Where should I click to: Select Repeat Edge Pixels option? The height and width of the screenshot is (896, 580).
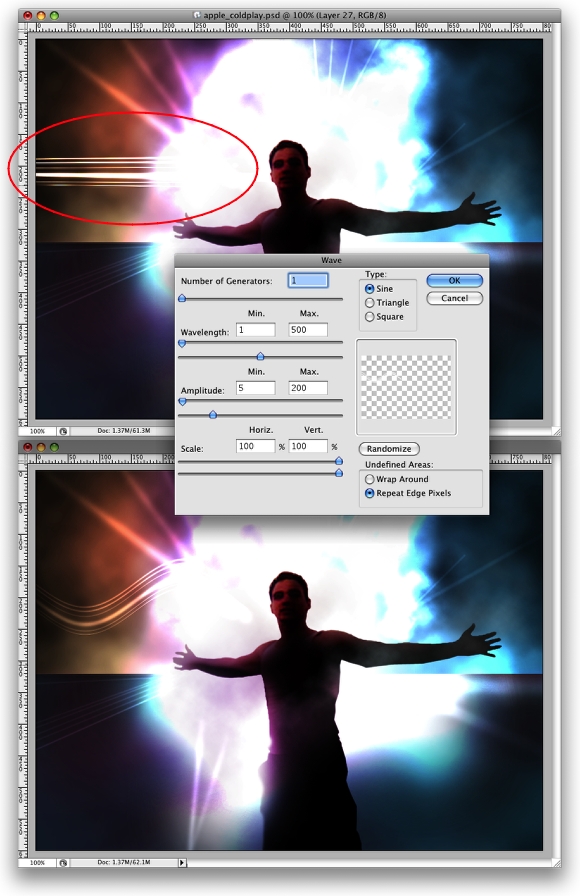tap(369, 493)
